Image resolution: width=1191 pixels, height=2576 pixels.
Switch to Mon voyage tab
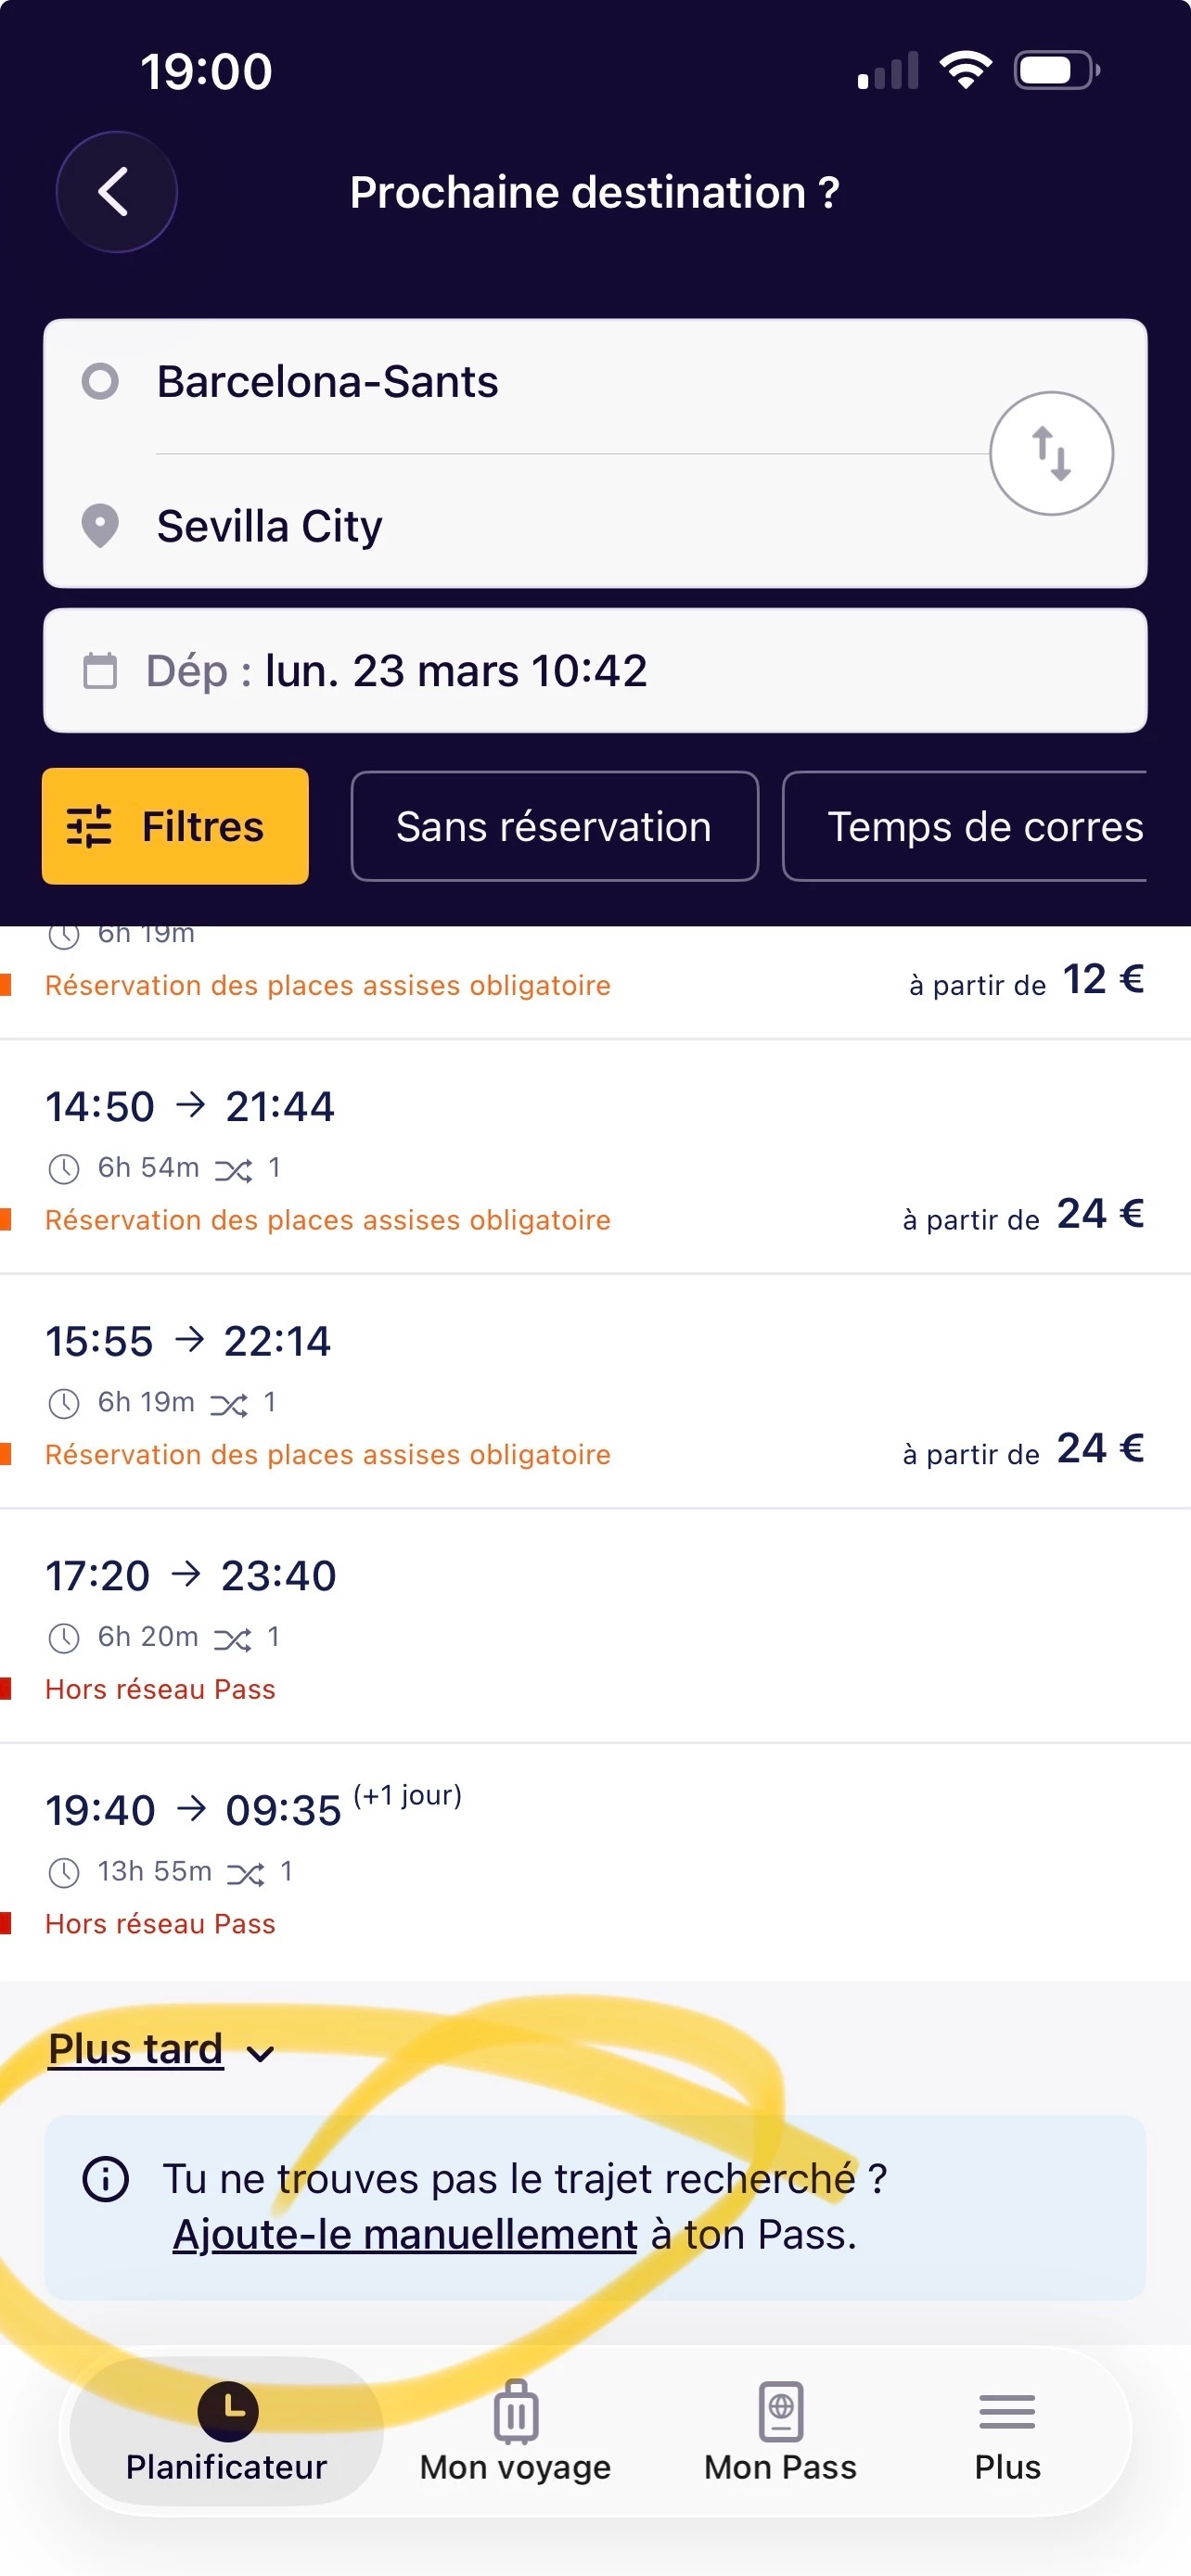515,2430
